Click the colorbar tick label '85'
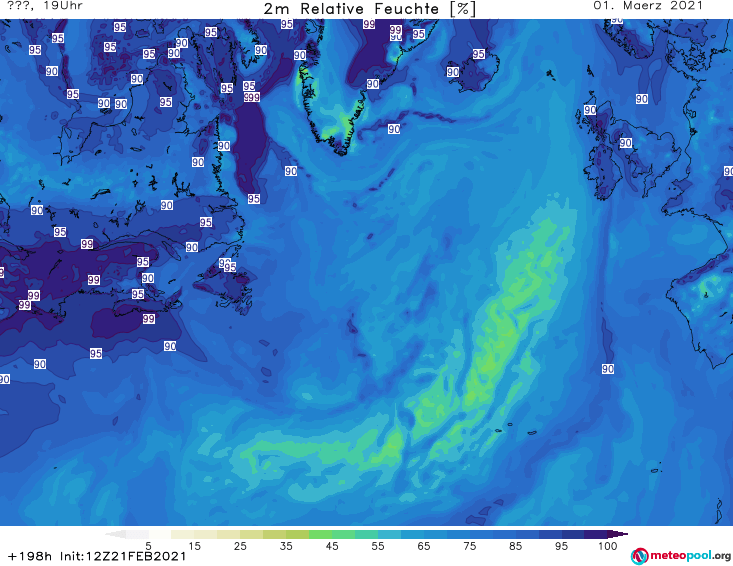Viewport: 733px width, 566px height. [x=515, y=546]
